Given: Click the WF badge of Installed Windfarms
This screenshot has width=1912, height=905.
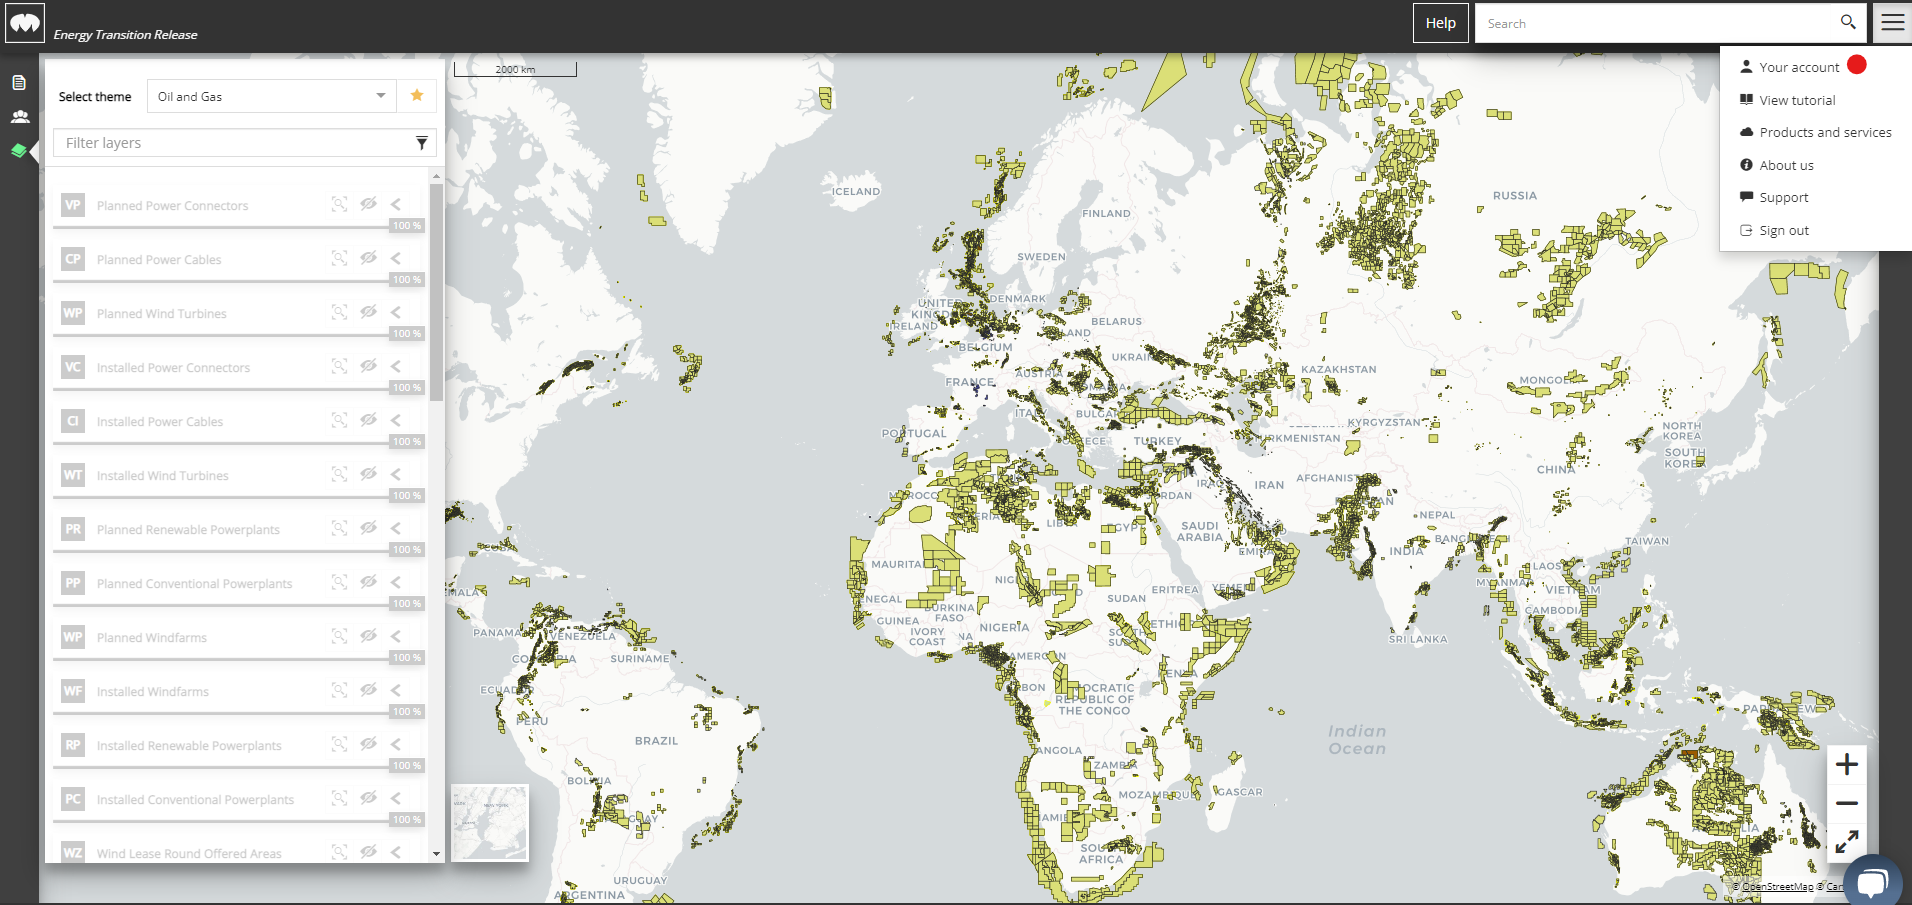Looking at the screenshot, I should (x=73, y=691).
